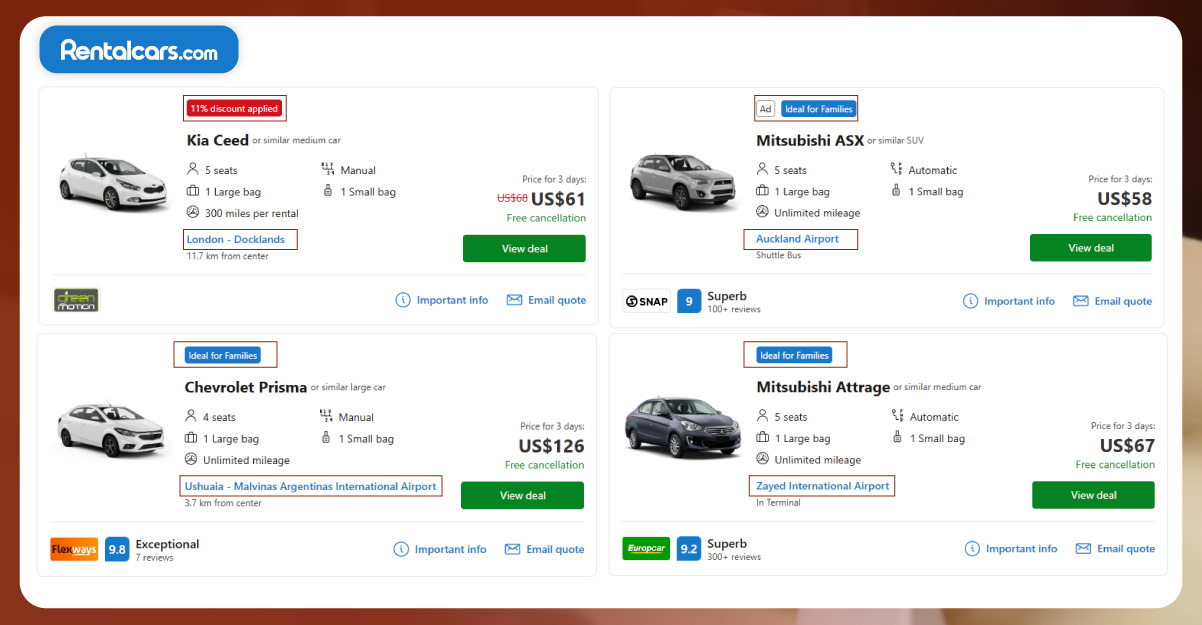Open the Rentalcars.com logo
Screen dimensions: 1202x625
[x=138, y=48]
